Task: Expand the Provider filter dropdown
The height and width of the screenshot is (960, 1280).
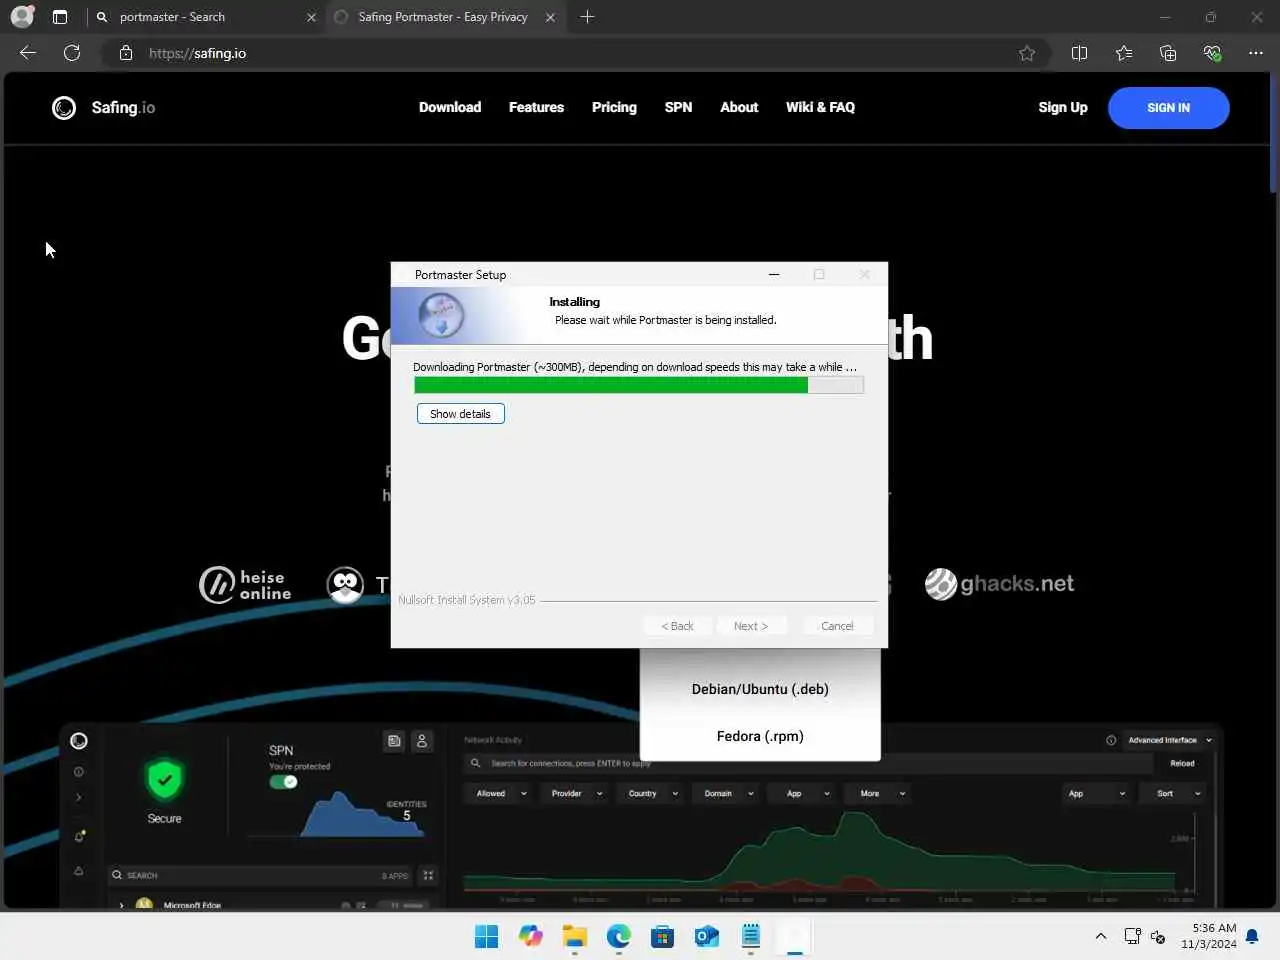Action: 577,794
